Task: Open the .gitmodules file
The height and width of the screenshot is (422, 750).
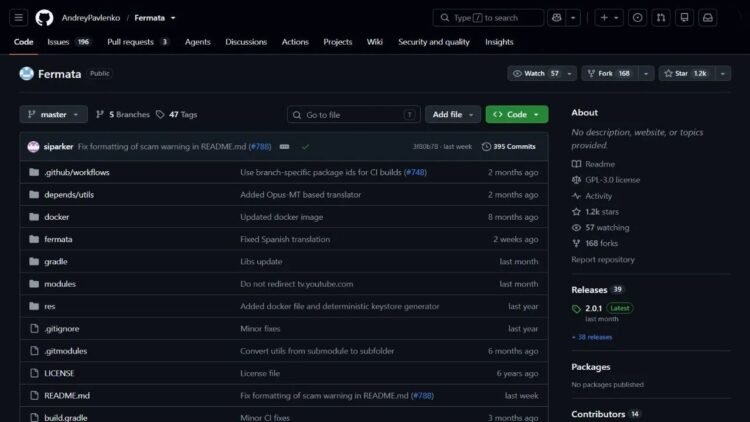Action: coord(66,351)
